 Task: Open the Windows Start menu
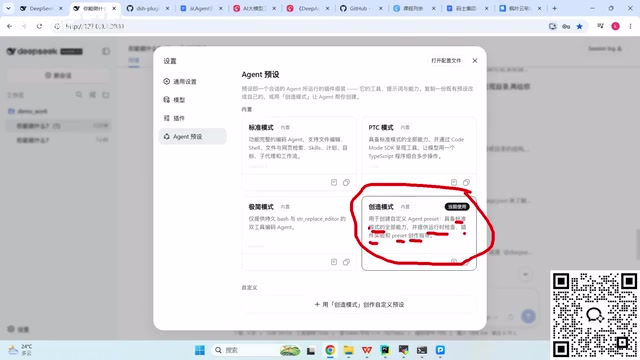click(x=200, y=350)
